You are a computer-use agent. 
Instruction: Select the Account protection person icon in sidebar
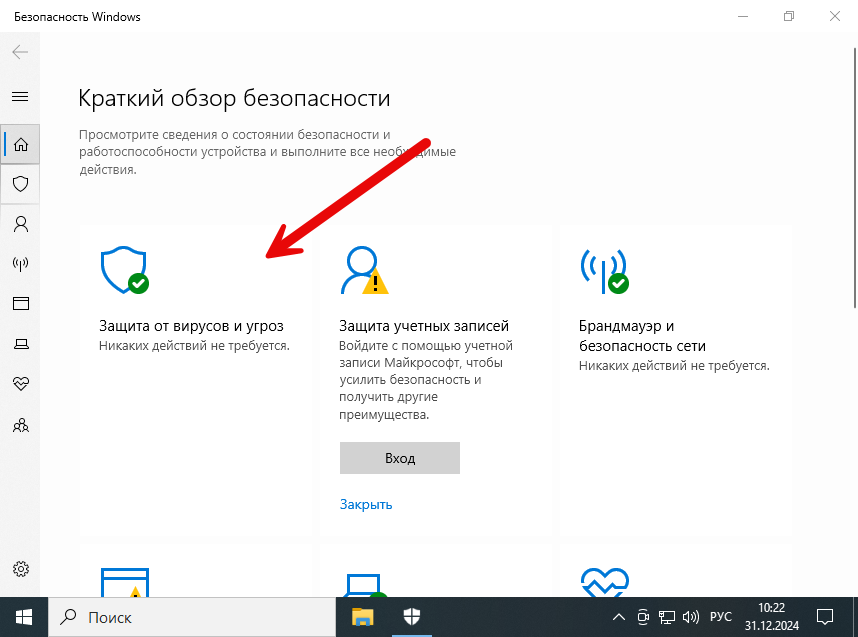20,224
